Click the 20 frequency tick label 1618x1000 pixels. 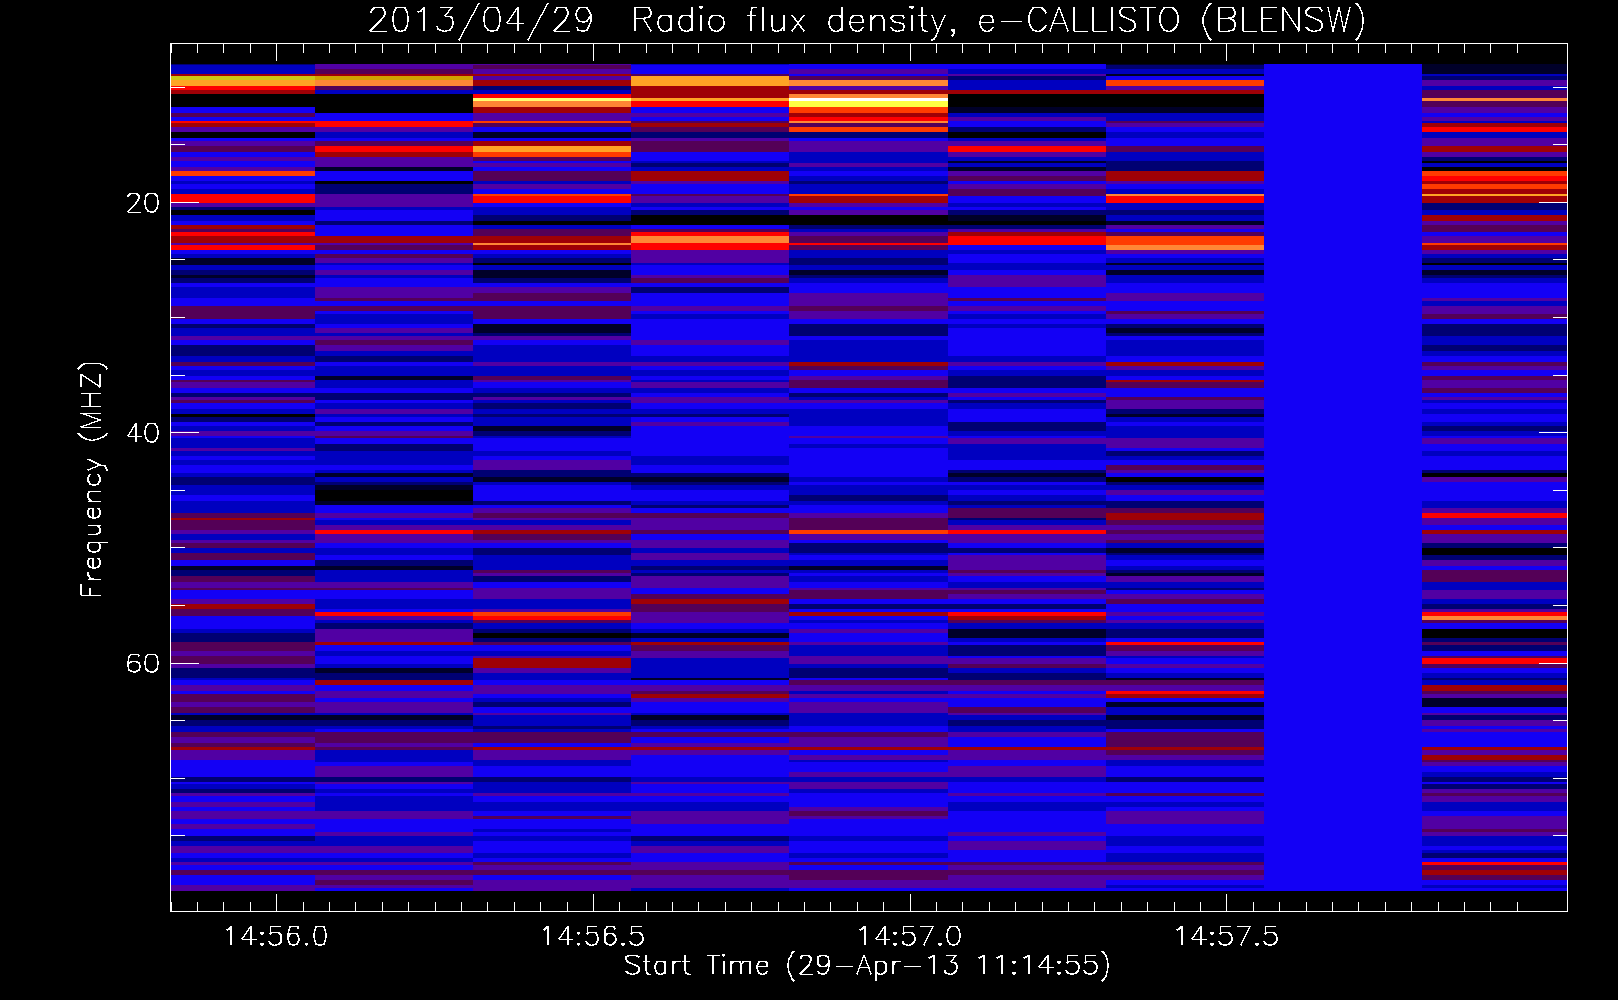[x=142, y=204]
